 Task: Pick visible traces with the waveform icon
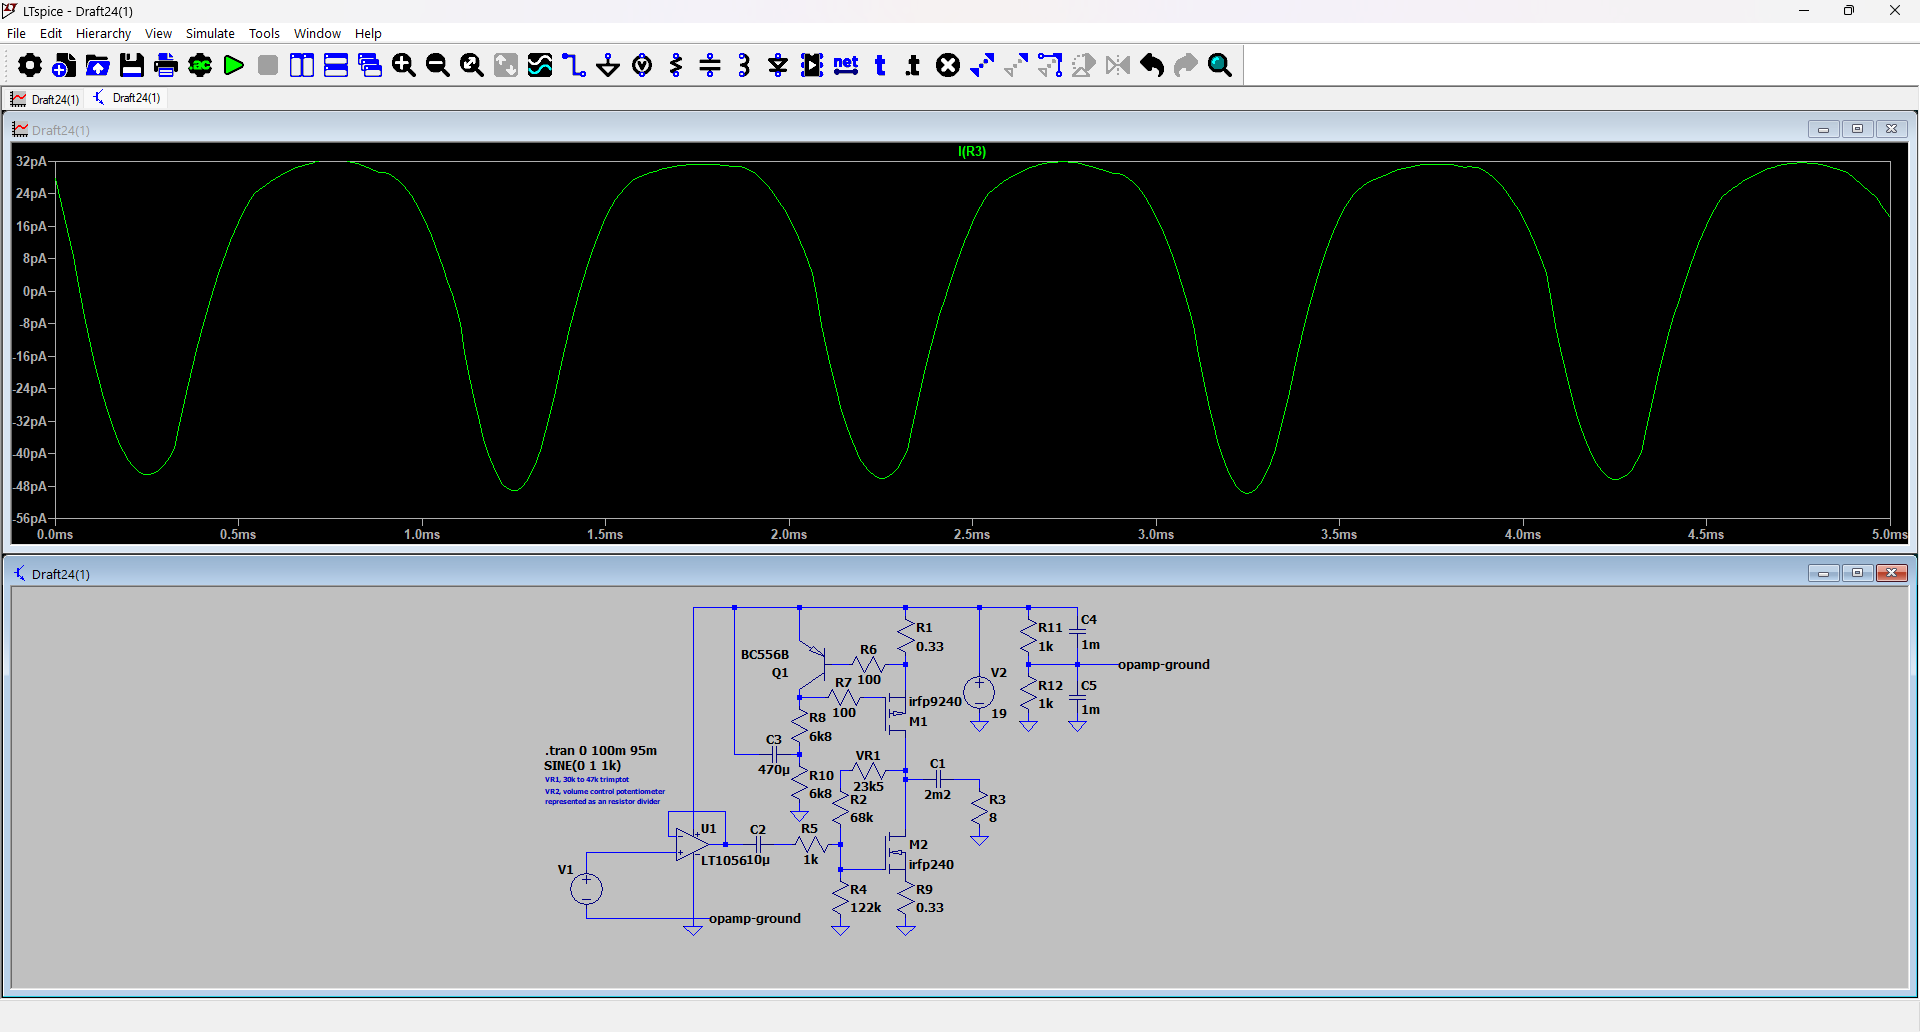540,66
